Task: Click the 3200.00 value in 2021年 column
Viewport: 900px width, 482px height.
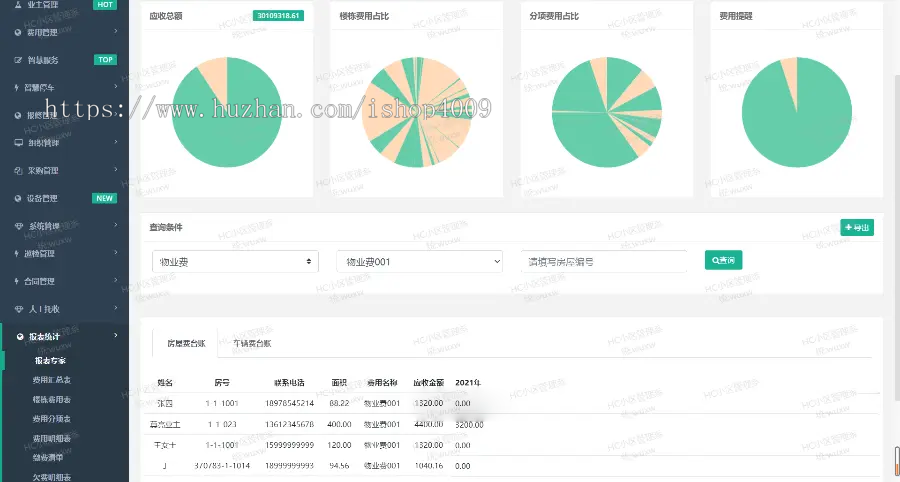Action: click(469, 425)
